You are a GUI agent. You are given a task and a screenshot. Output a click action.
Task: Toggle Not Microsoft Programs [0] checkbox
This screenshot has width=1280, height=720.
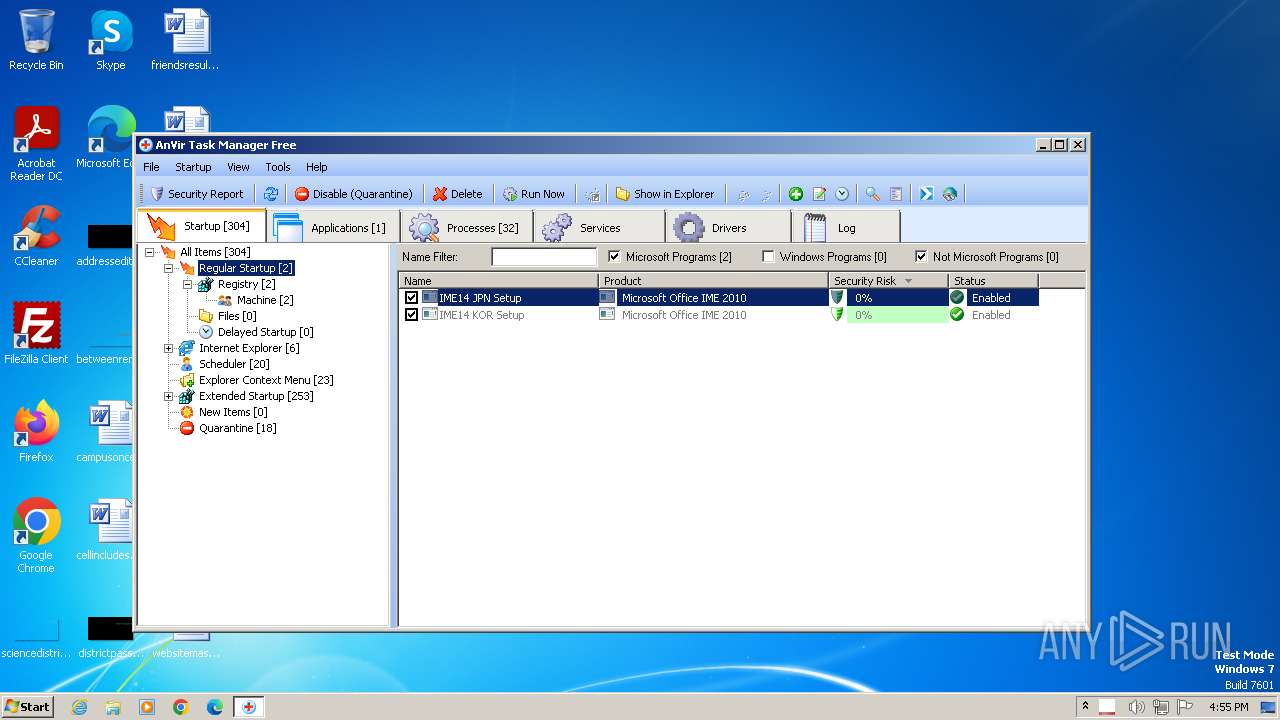(x=921, y=257)
